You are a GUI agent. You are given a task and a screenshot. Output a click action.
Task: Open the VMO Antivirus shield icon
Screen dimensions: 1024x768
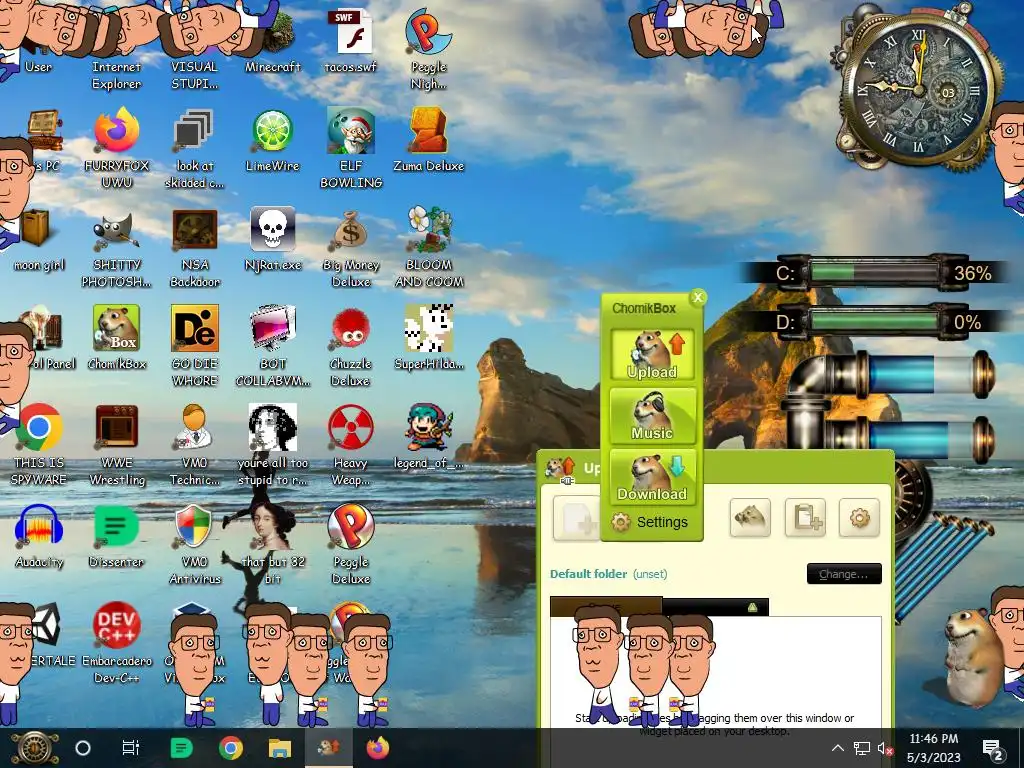click(195, 543)
